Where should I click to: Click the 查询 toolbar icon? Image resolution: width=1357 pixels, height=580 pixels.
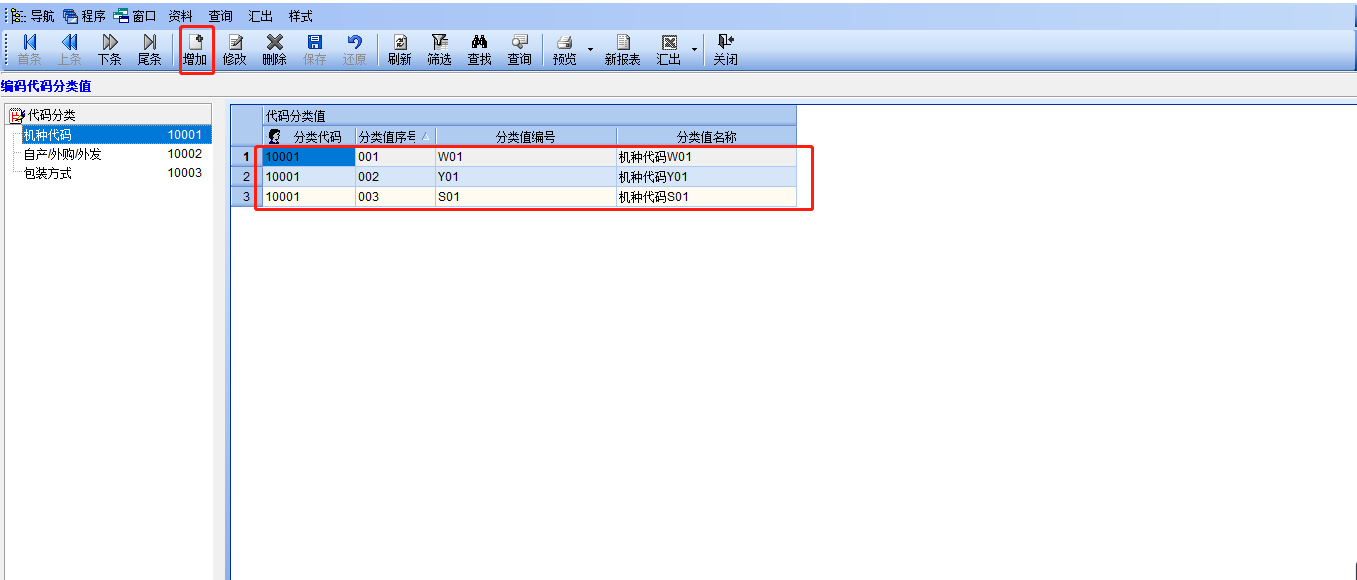pyautogui.click(x=520, y=50)
